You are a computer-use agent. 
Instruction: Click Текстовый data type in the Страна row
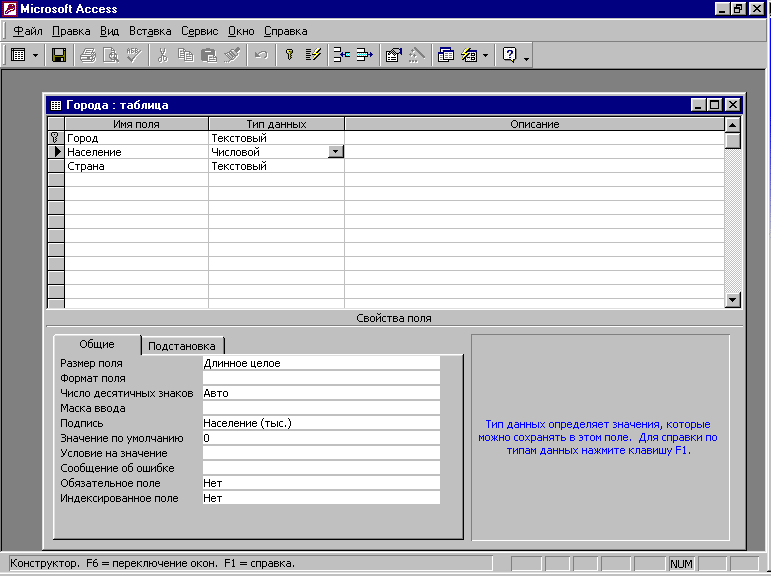click(276, 166)
